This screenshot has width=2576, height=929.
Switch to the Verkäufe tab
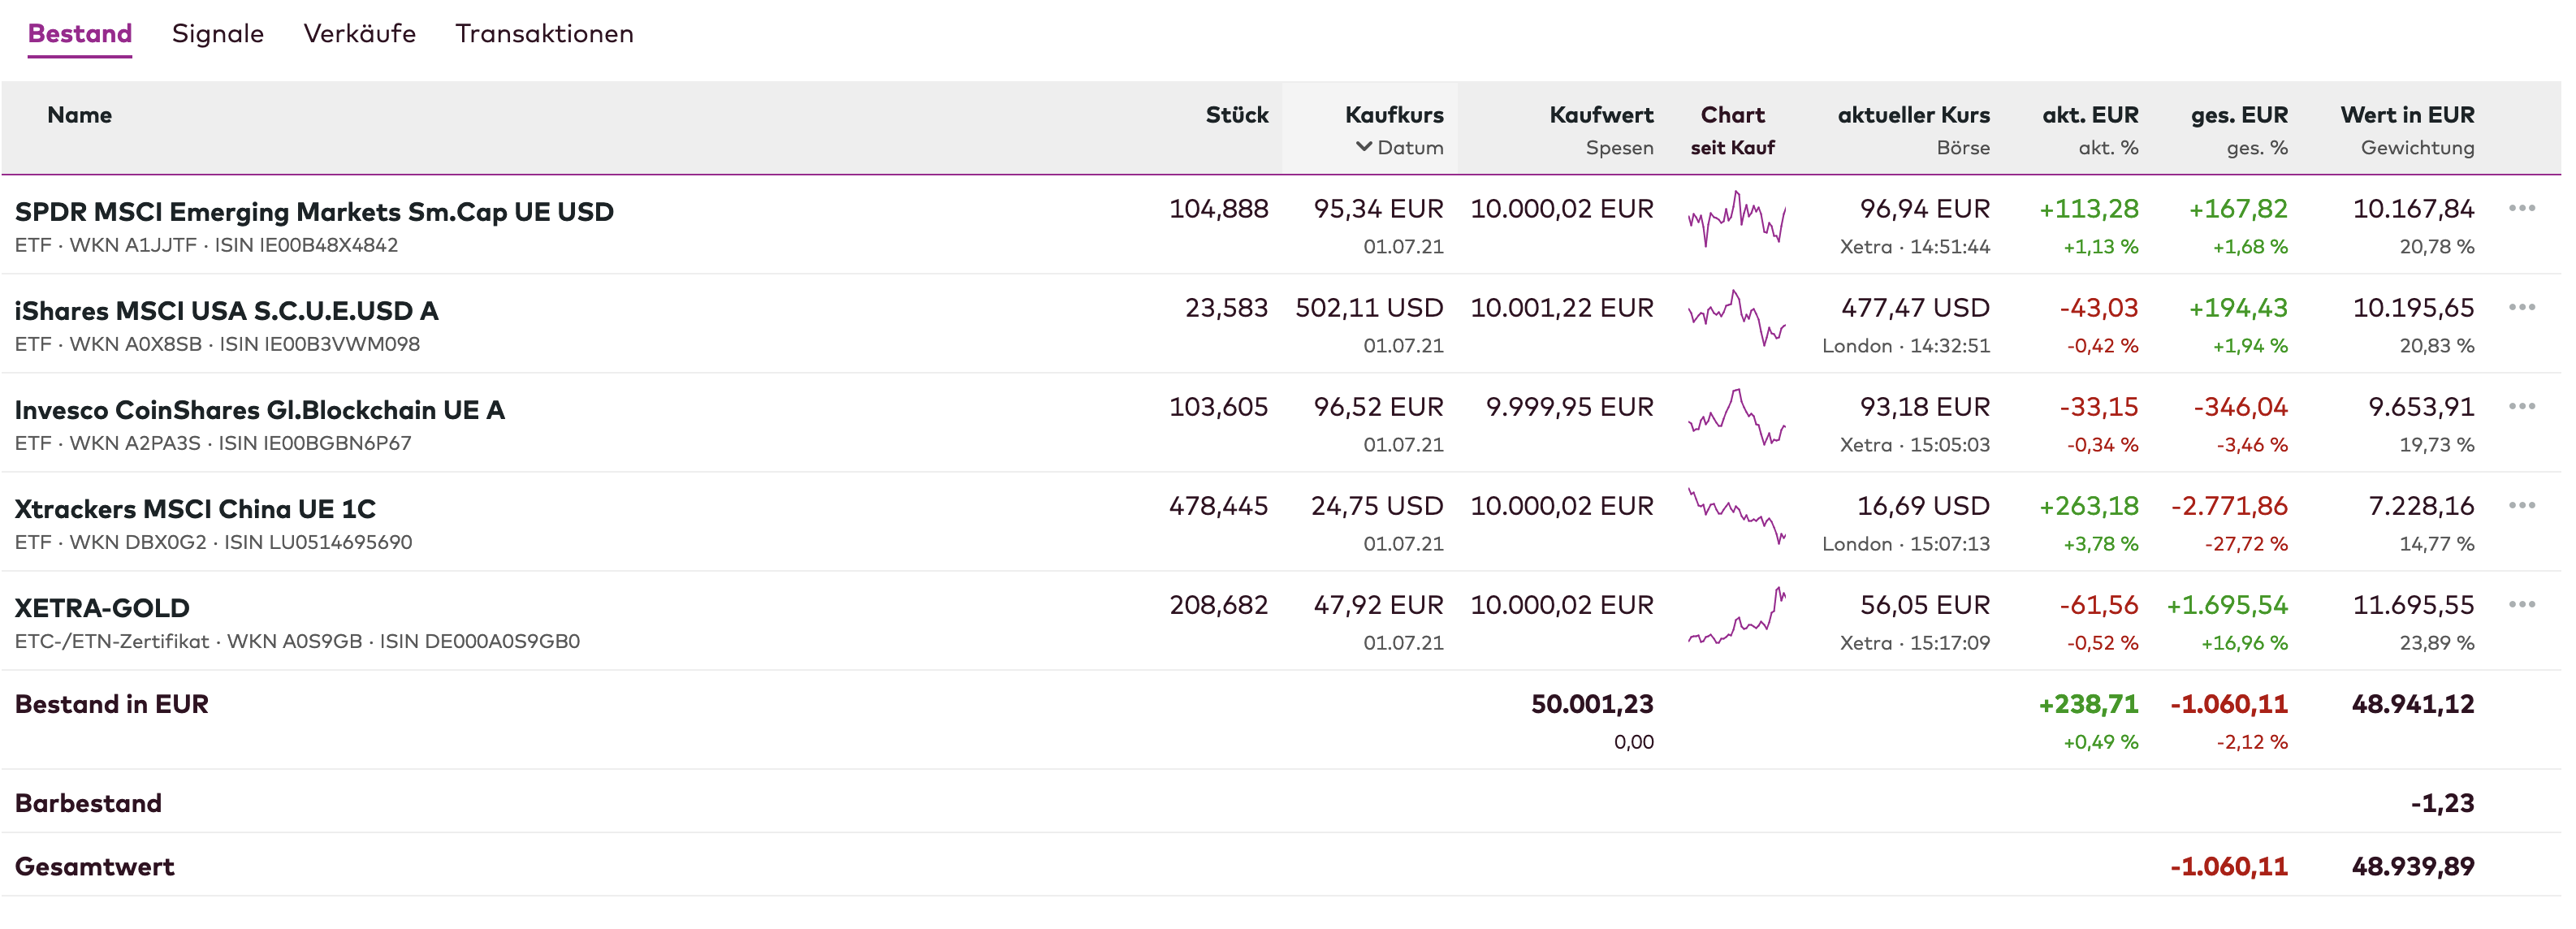[359, 34]
